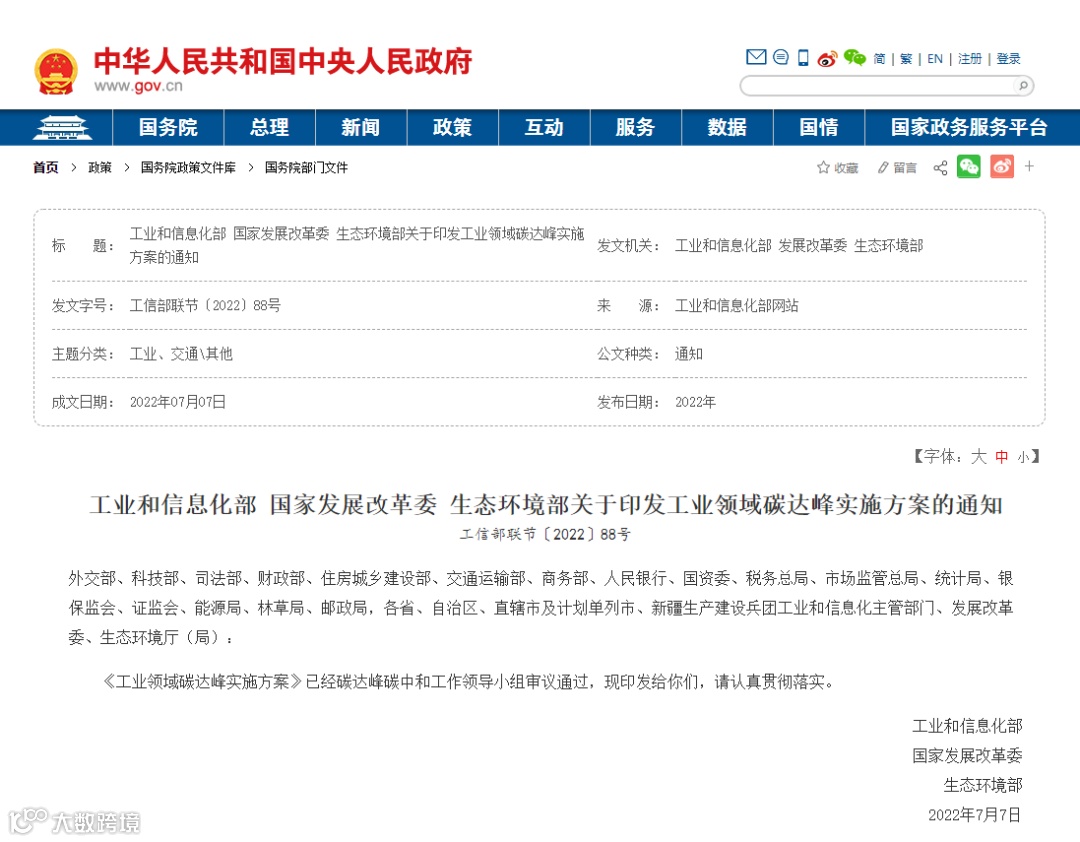Click document number 工信部联节〔2022〕88号 in table

(x=205, y=305)
